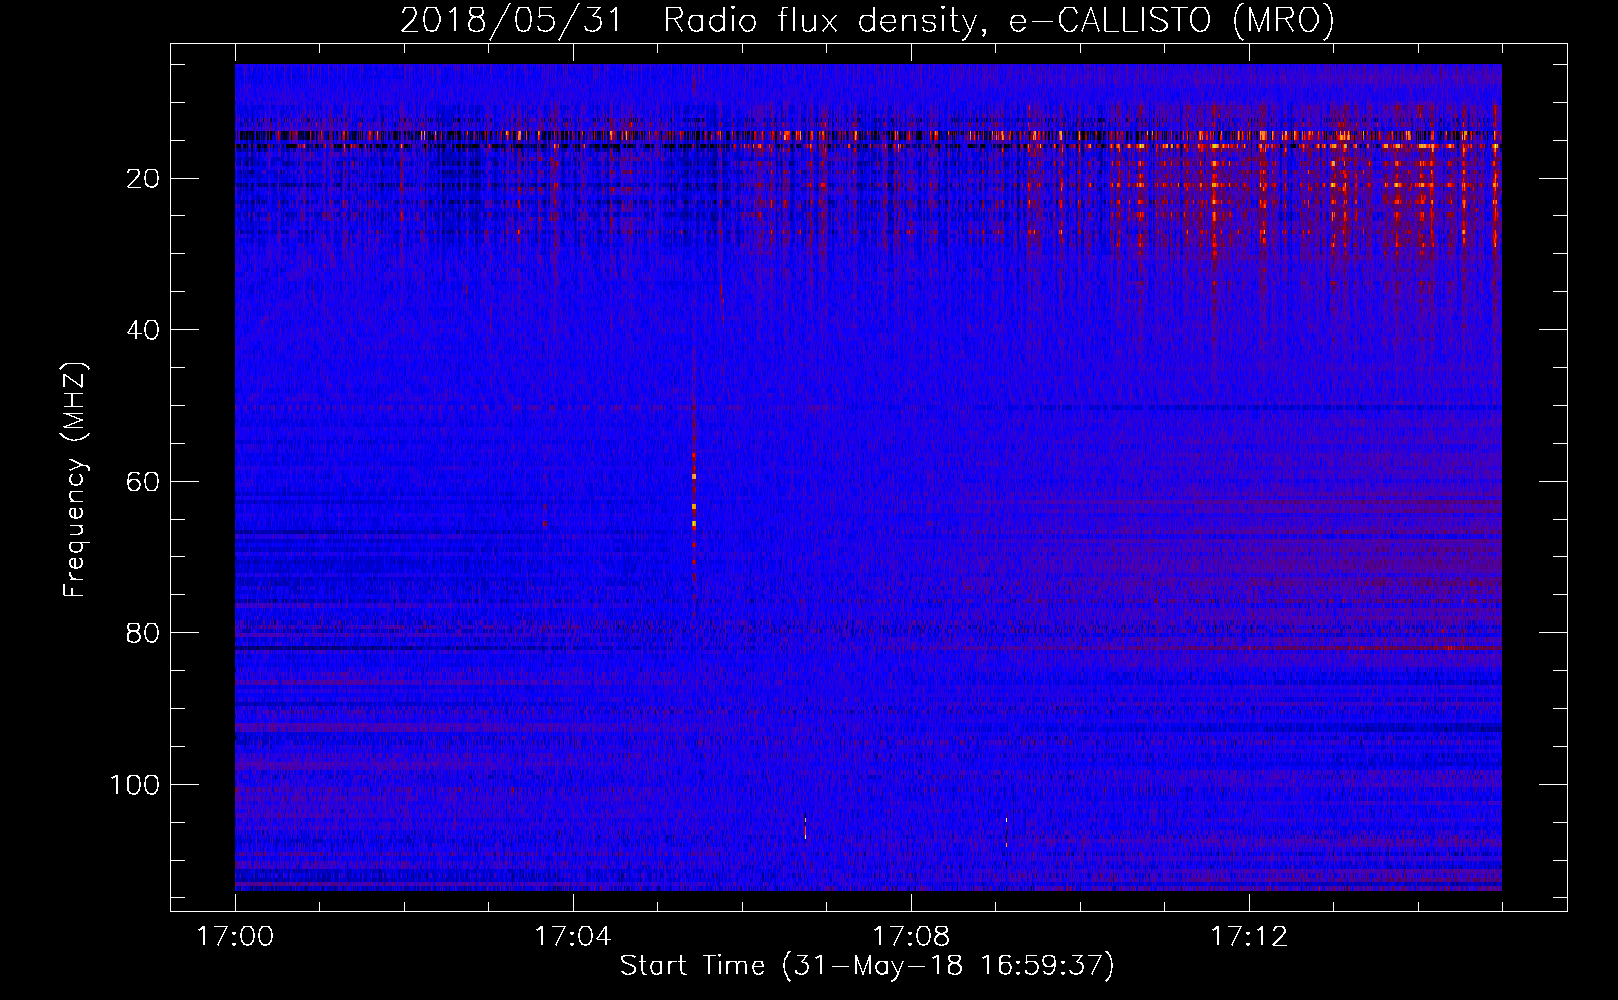The width and height of the screenshot is (1618, 1000).
Task: Click the 80 MHz frequency tick label
Action: point(143,632)
